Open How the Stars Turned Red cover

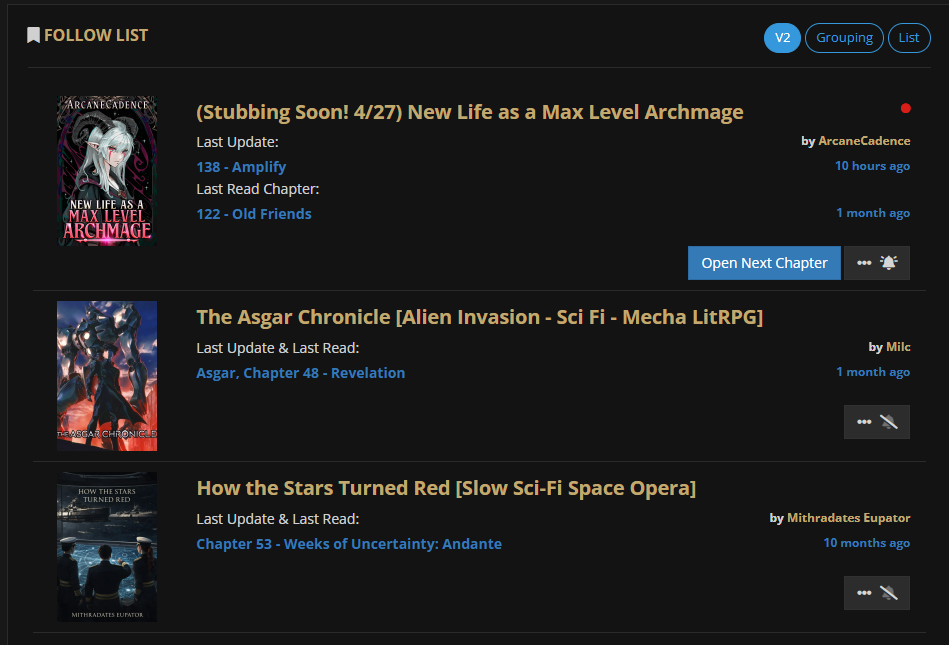(x=107, y=547)
